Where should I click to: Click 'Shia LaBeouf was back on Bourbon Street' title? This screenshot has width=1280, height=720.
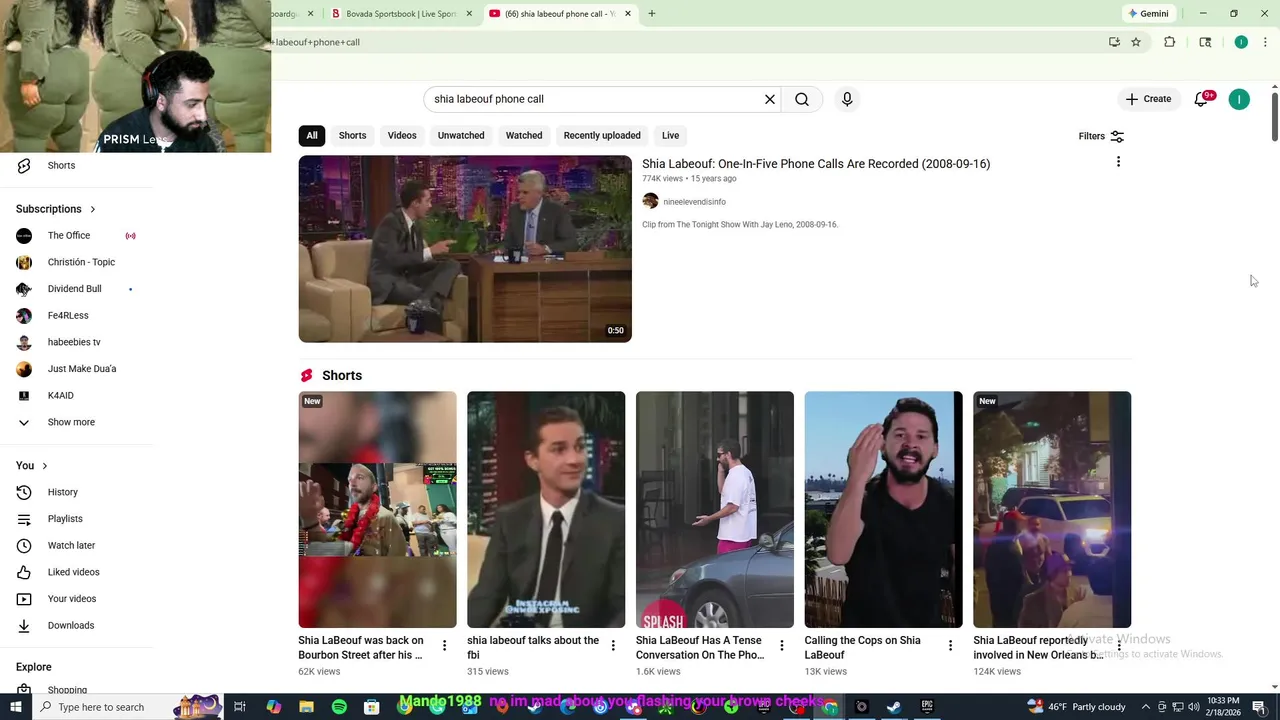pyautogui.click(x=361, y=648)
